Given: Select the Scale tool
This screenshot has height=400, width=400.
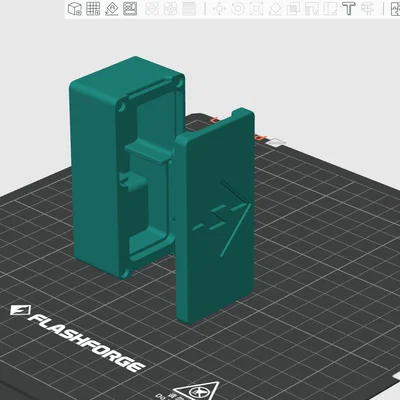Looking at the screenshot, I should (256, 9).
